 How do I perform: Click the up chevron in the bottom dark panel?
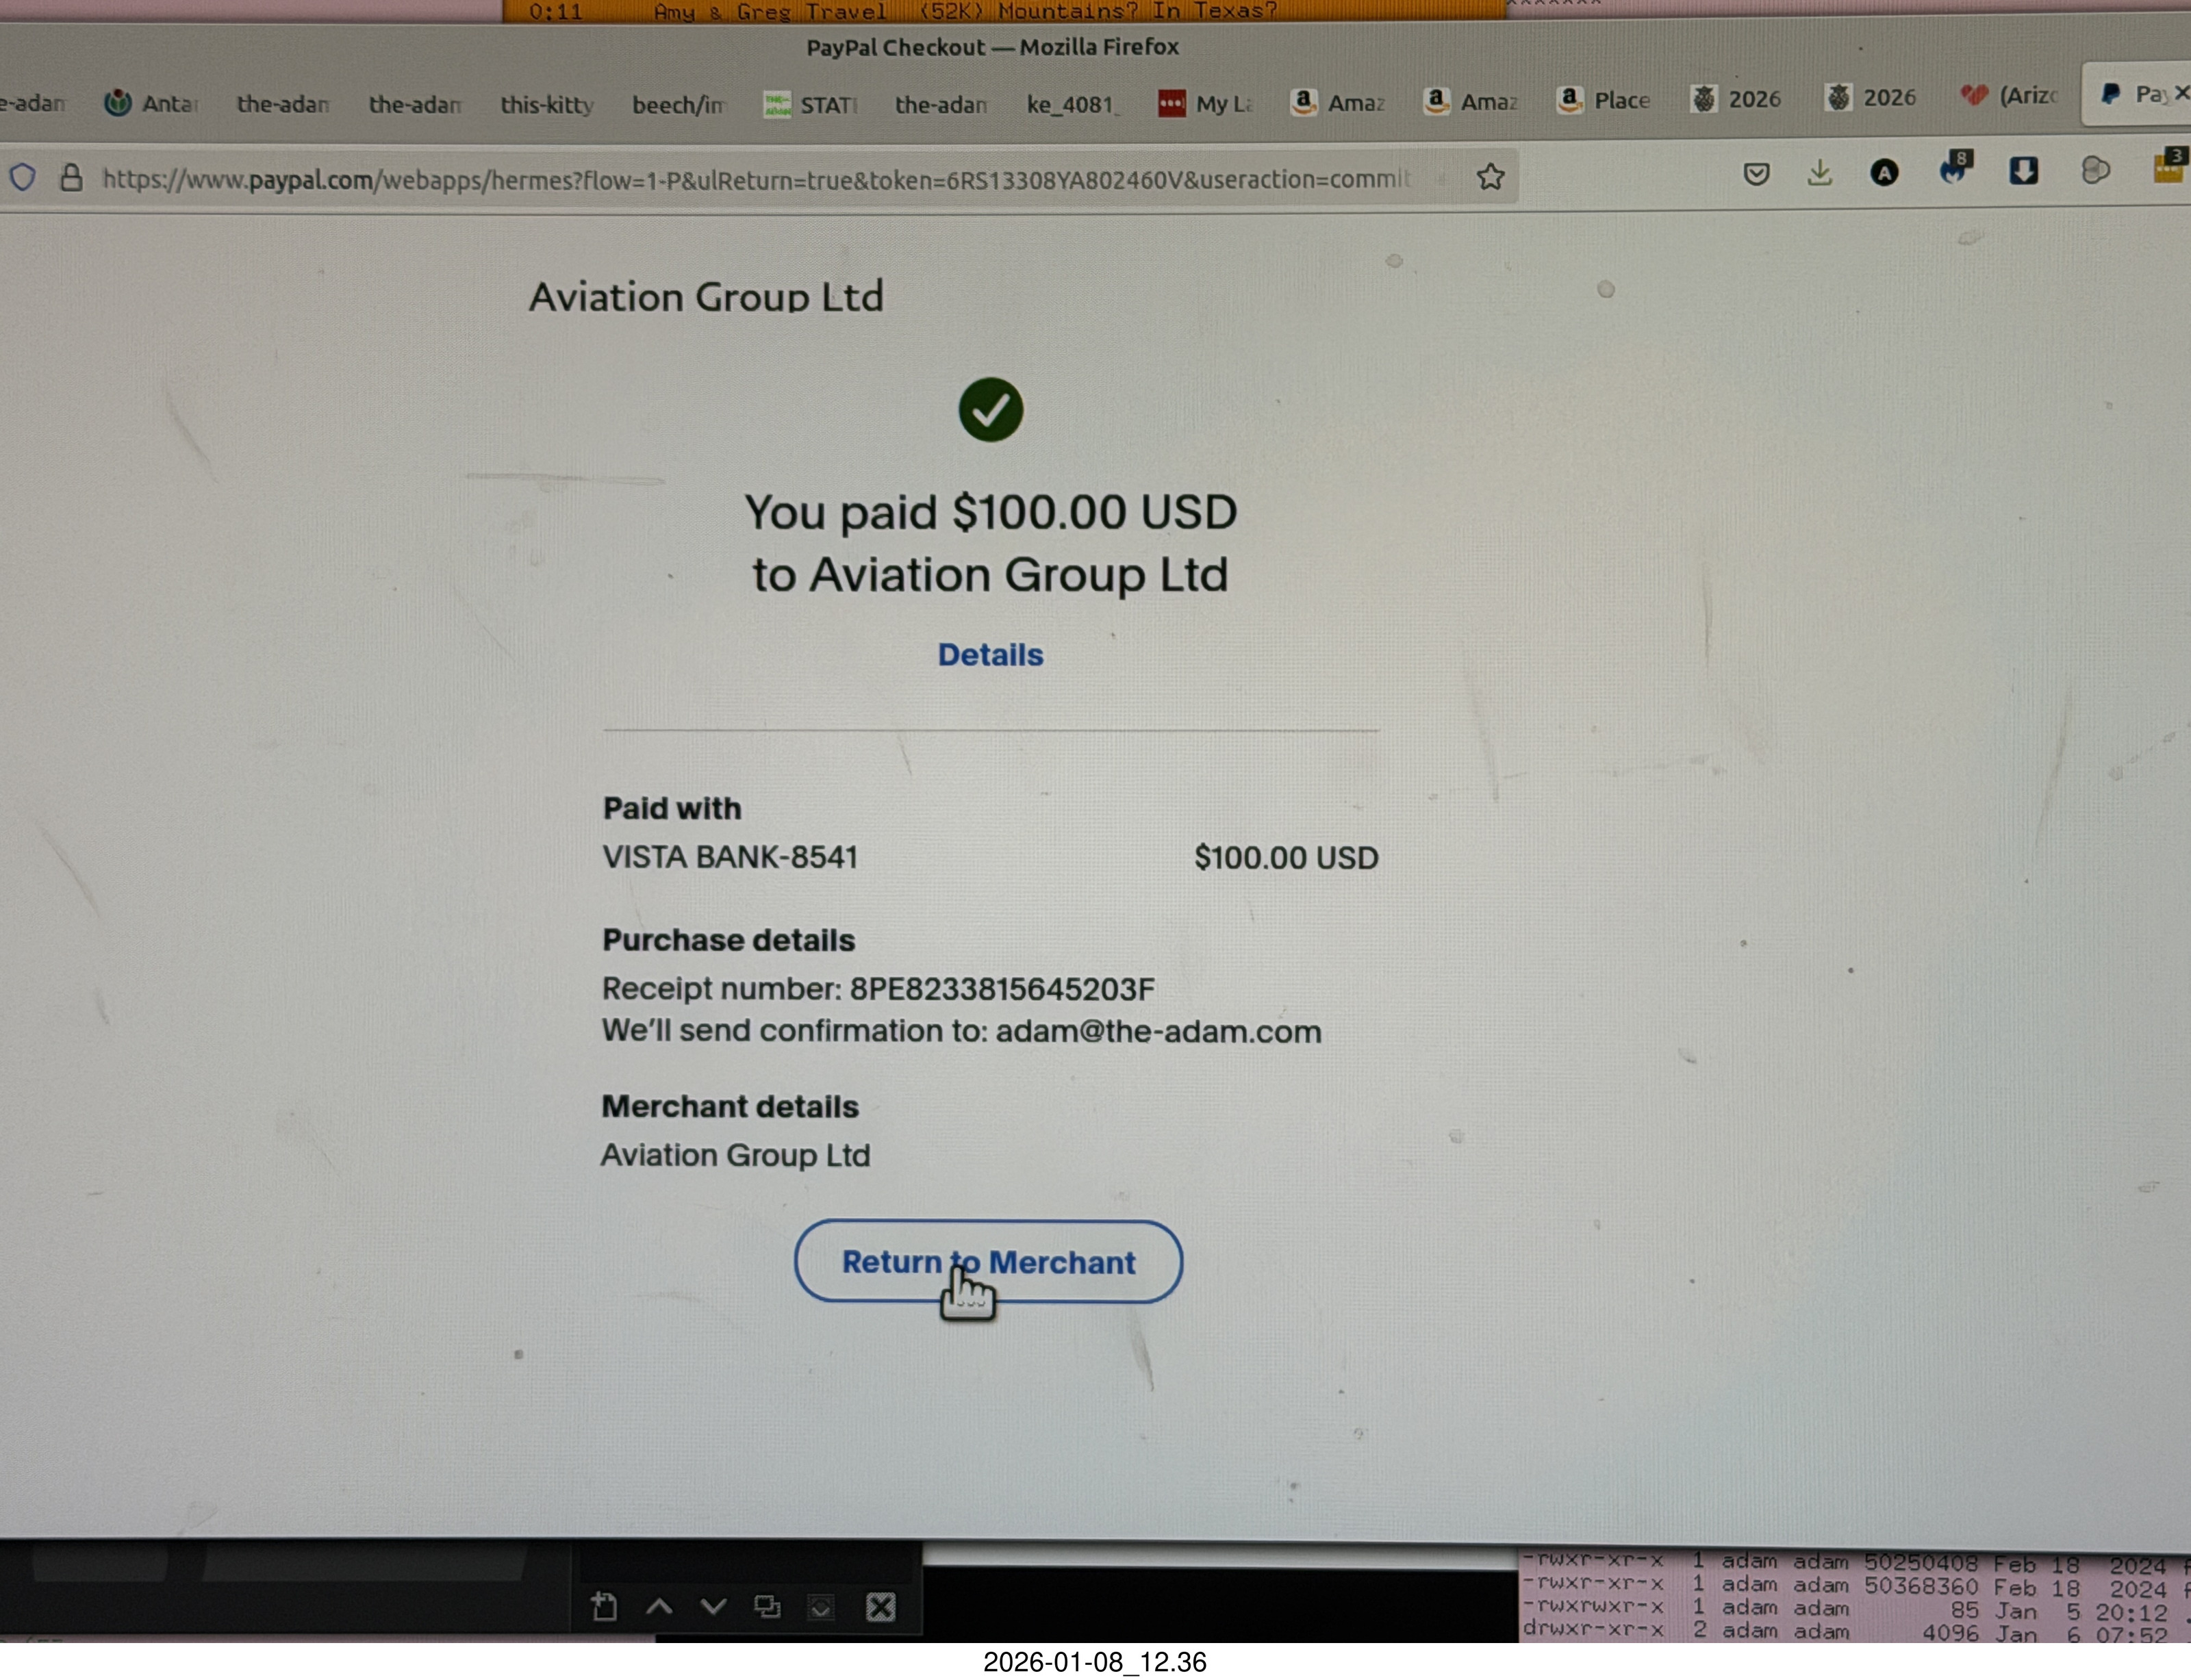(x=659, y=1607)
